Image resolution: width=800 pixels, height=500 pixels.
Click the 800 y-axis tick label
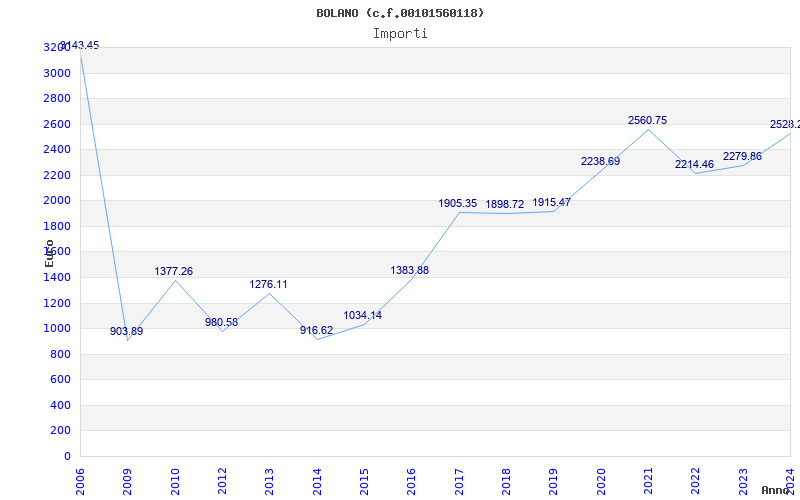pos(60,354)
